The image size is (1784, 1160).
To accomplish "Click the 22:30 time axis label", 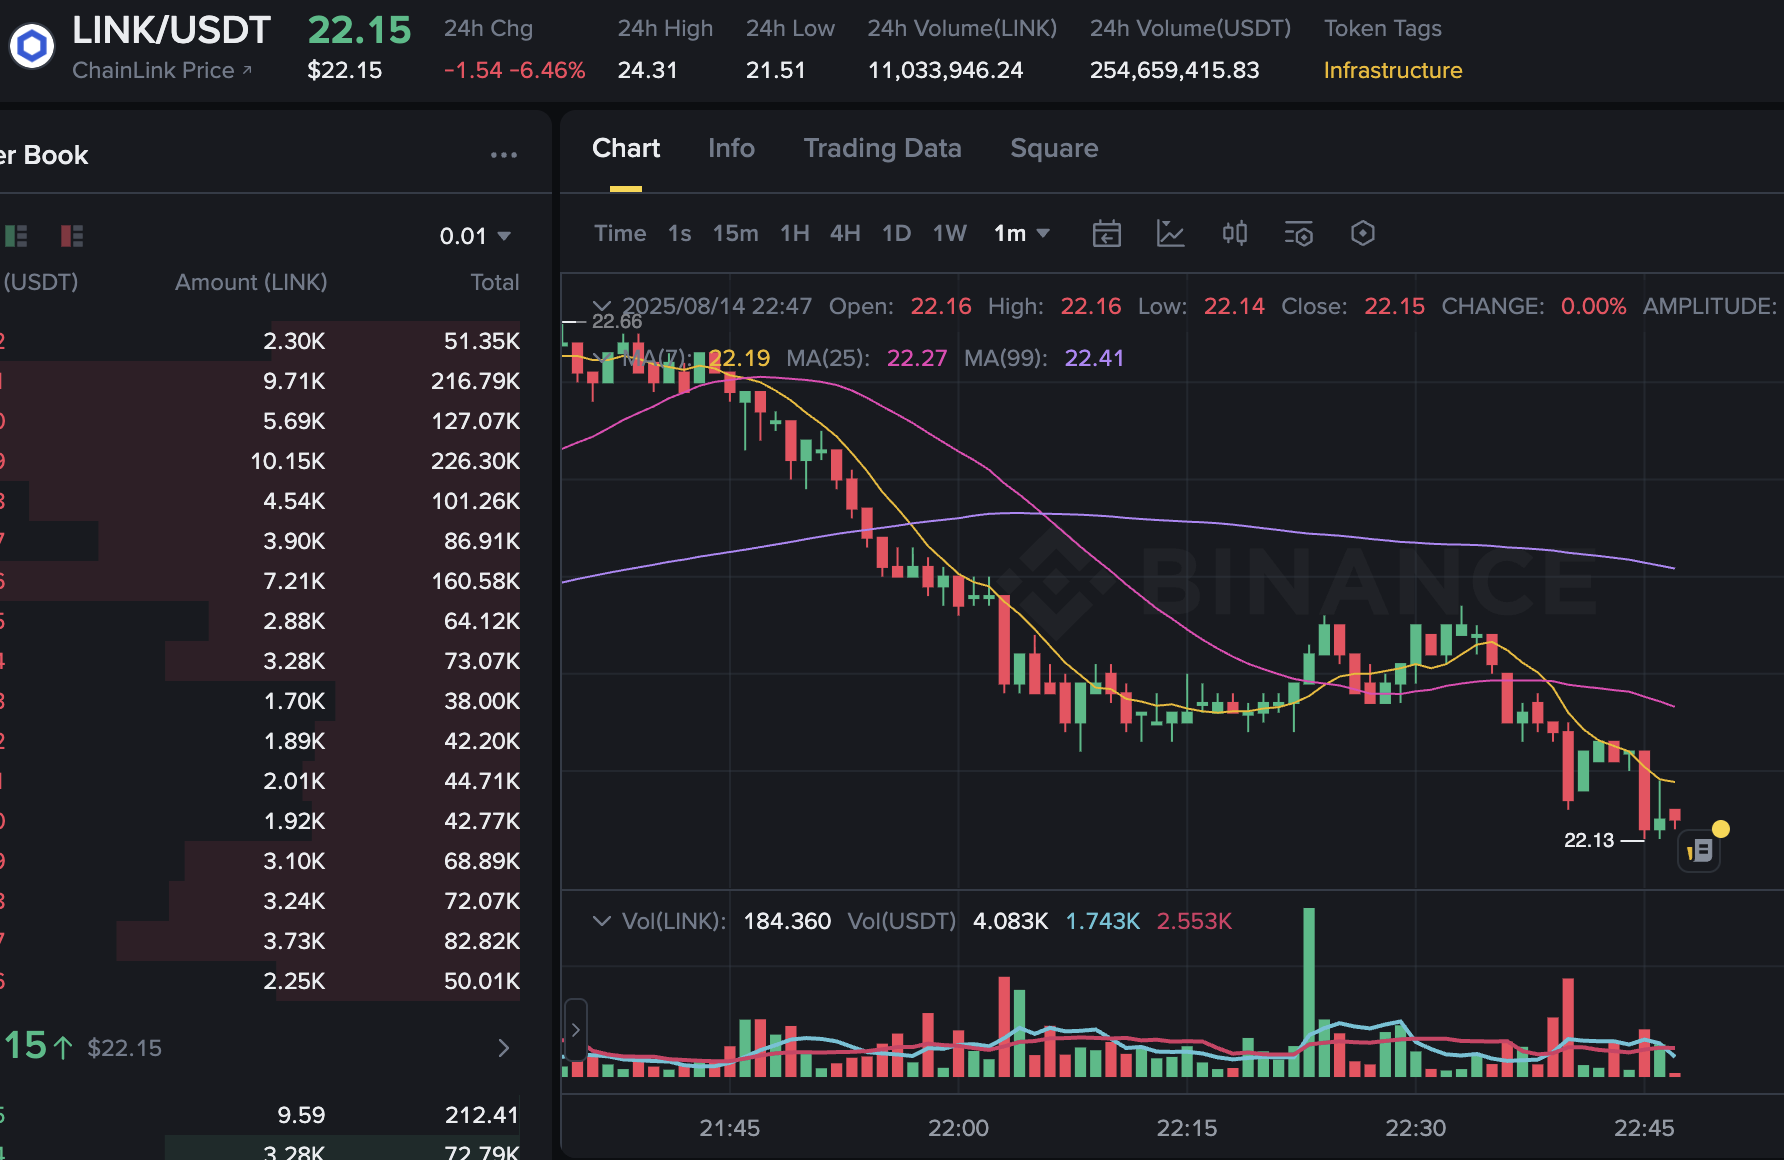I will pos(1415,1128).
